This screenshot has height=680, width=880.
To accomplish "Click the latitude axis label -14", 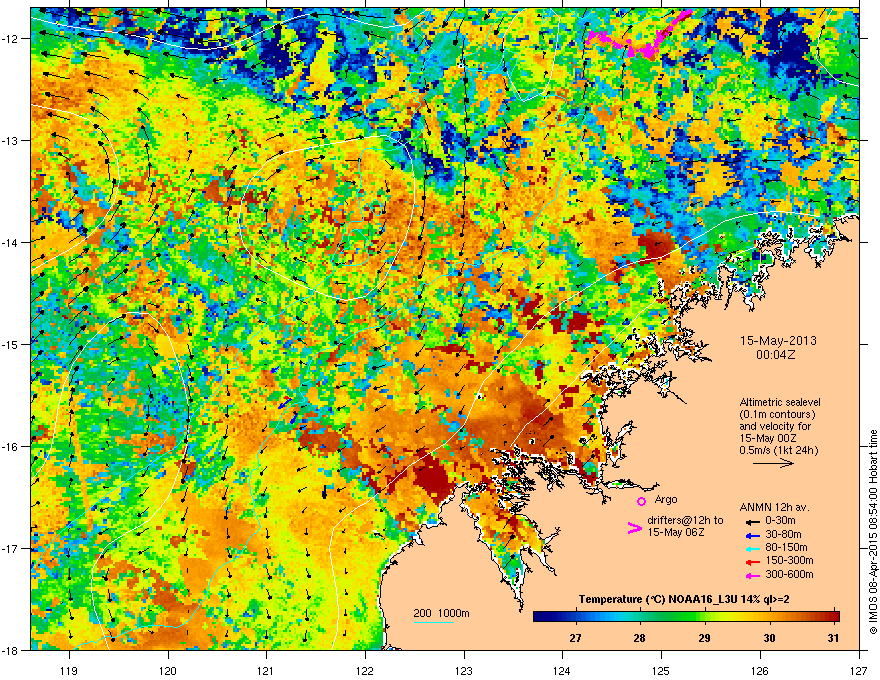I will coord(10,242).
